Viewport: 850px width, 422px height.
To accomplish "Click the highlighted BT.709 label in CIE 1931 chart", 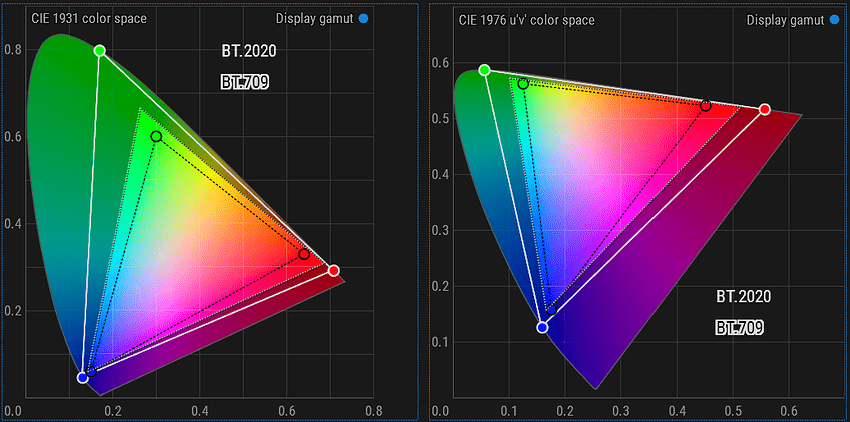I will click(x=245, y=82).
